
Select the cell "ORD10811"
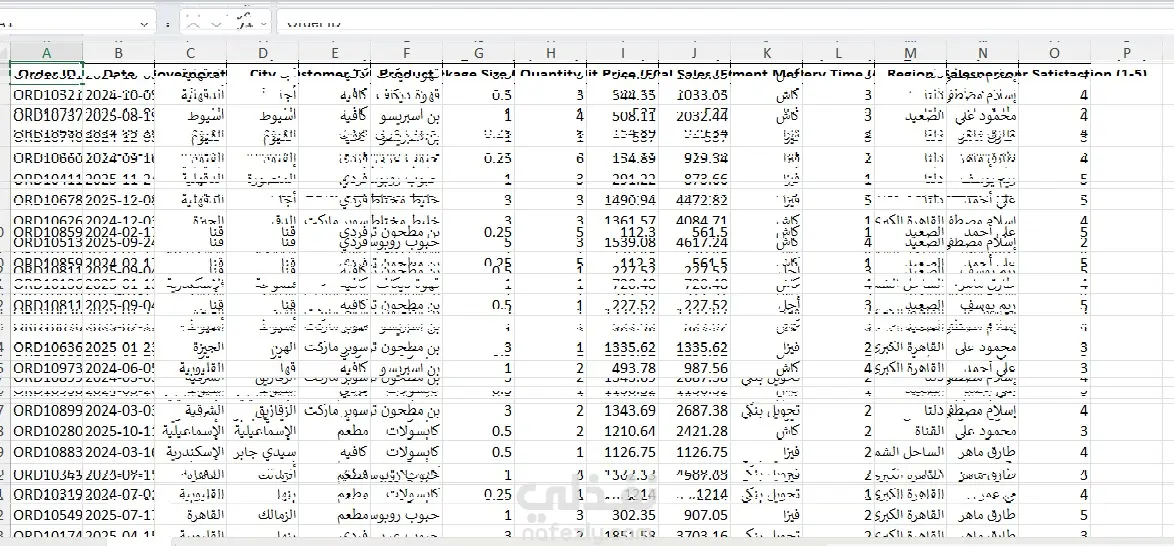point(46,306)
